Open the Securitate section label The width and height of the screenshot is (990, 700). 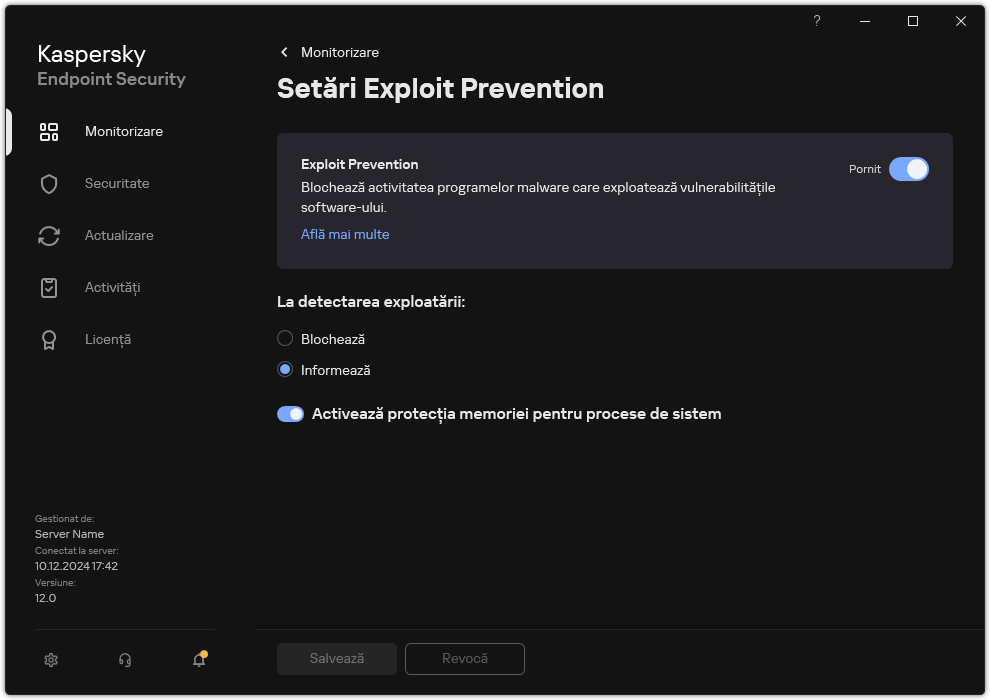tap(117, 184)
